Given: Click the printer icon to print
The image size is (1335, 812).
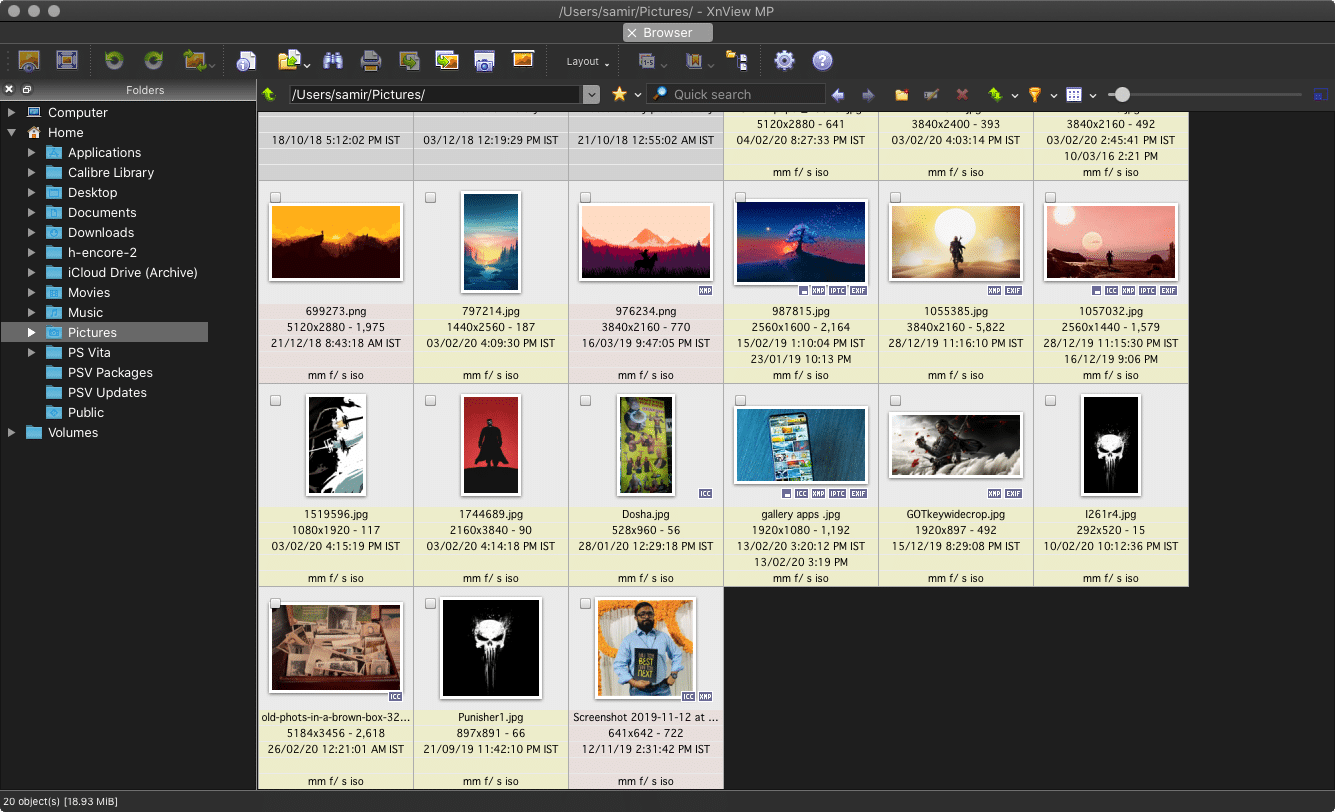Looking at the screenshot, I should 371,61.
